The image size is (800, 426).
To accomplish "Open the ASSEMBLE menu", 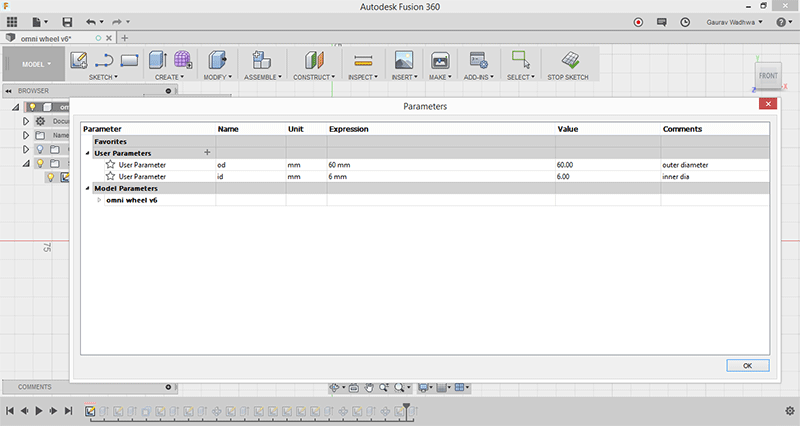I will click(262, 77).
